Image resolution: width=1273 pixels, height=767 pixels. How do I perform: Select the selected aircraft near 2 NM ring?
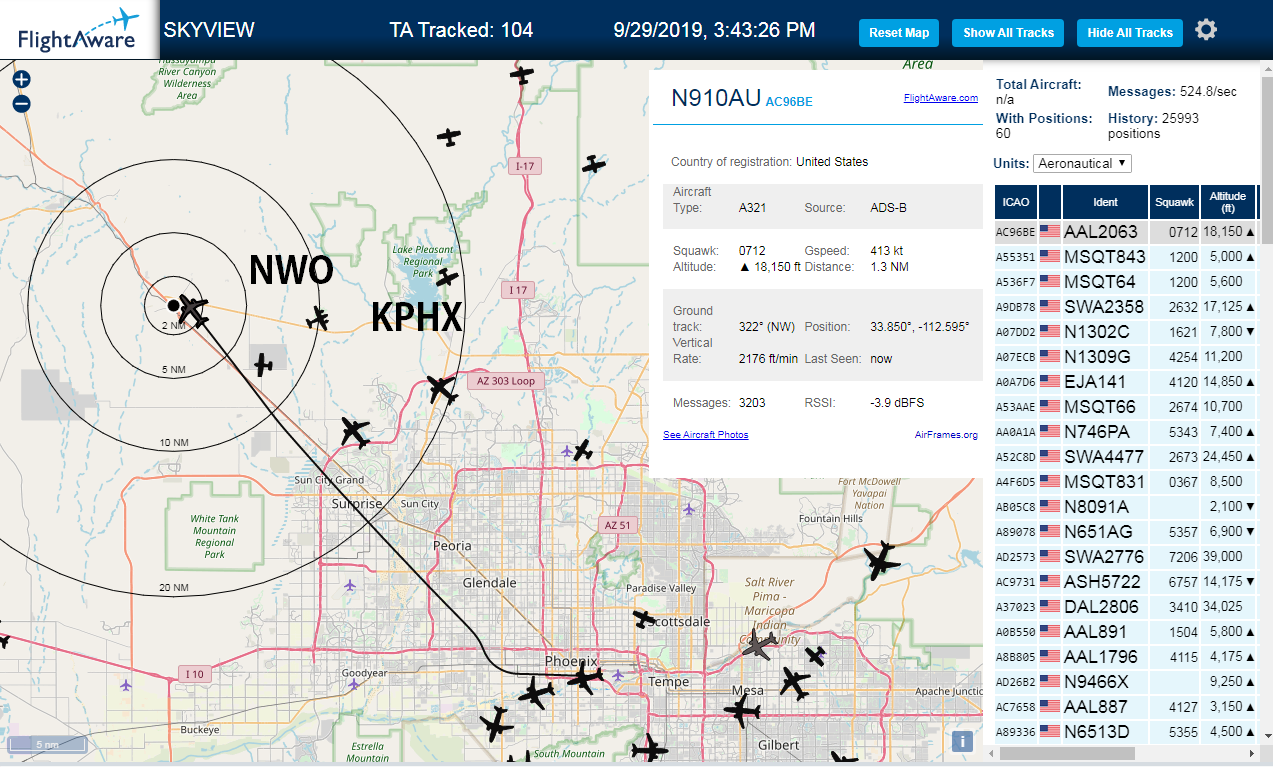[x=191, y=310]
